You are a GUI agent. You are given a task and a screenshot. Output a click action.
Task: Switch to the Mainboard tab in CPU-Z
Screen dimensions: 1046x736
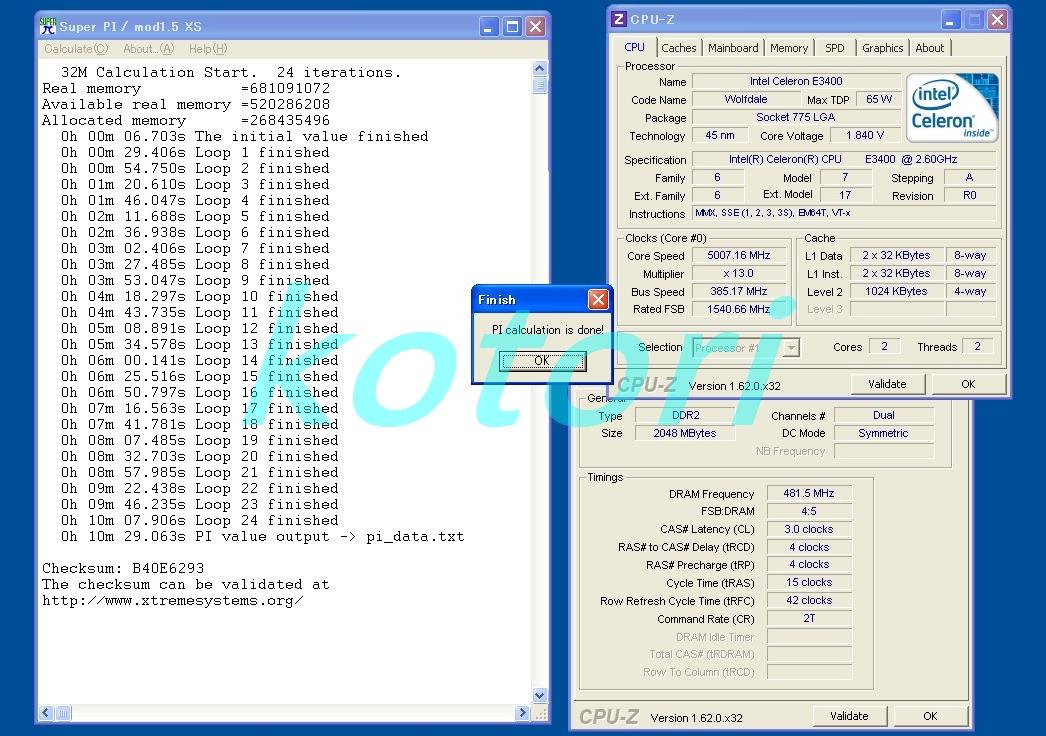tap(733, 48)
